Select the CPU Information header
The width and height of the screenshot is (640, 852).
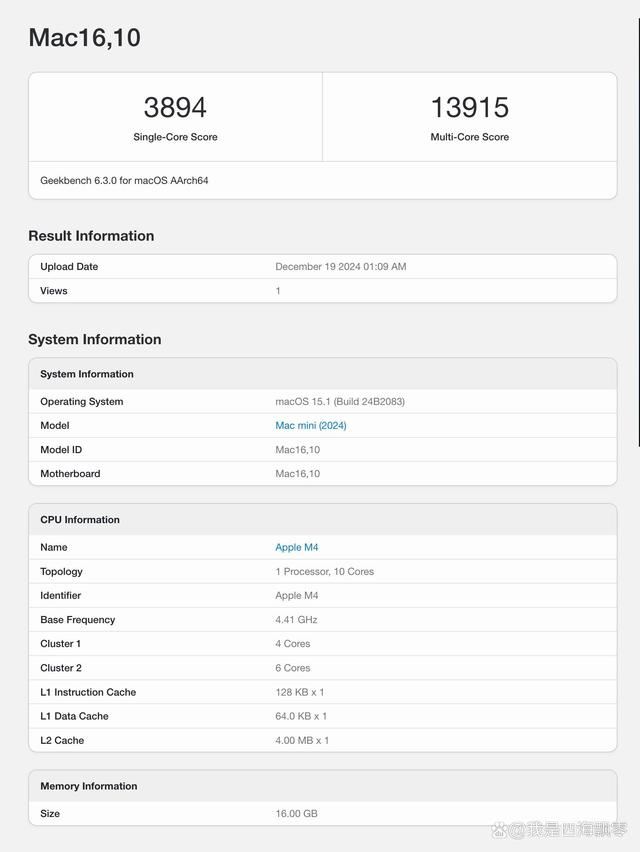[79, 519]
